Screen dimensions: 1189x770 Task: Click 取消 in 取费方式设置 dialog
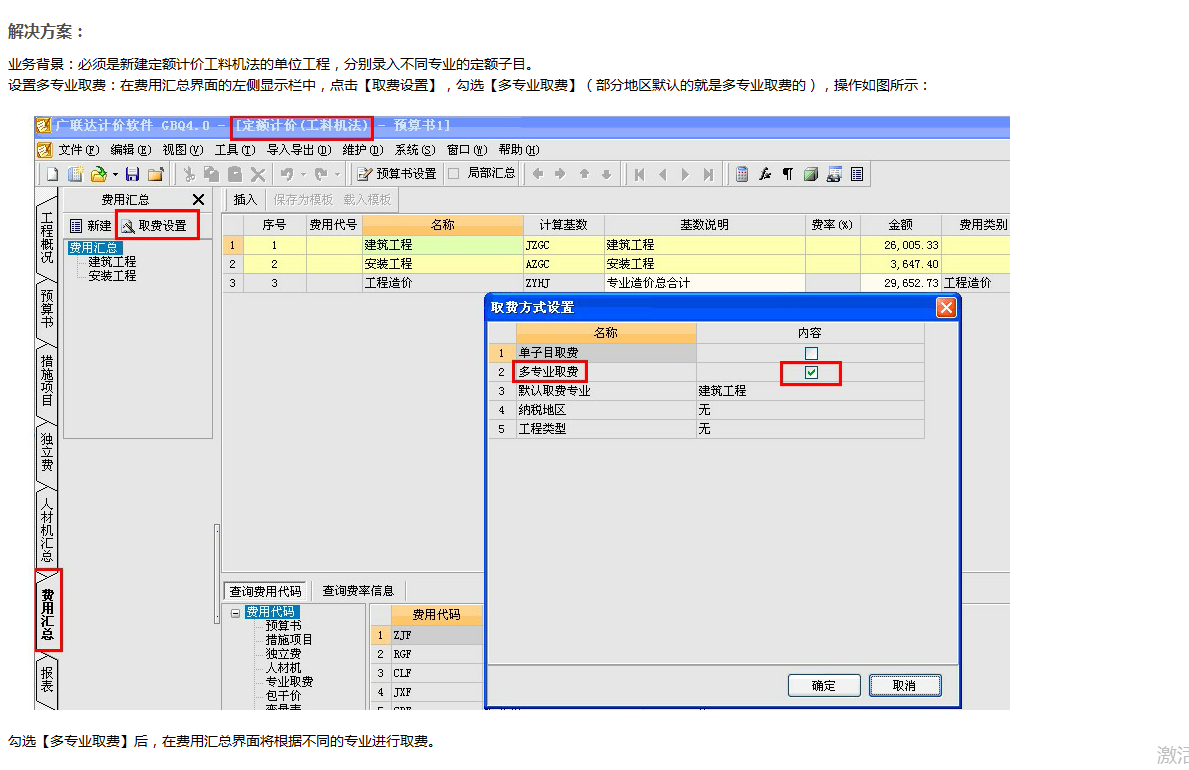click(905, 686)
